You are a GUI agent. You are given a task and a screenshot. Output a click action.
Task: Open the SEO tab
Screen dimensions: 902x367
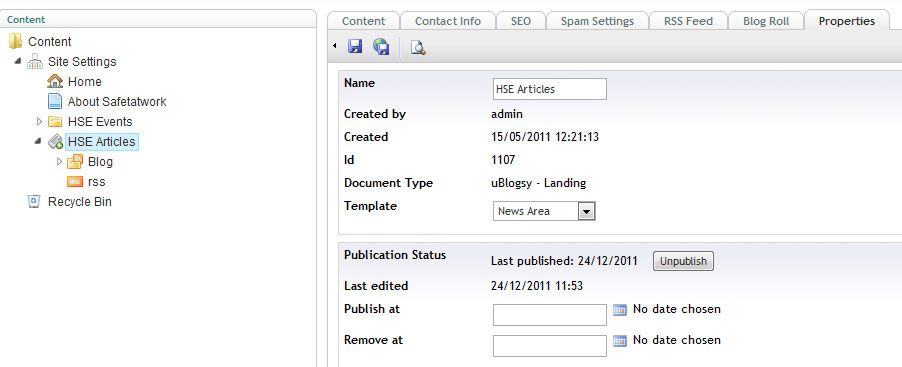pos(521,21)
